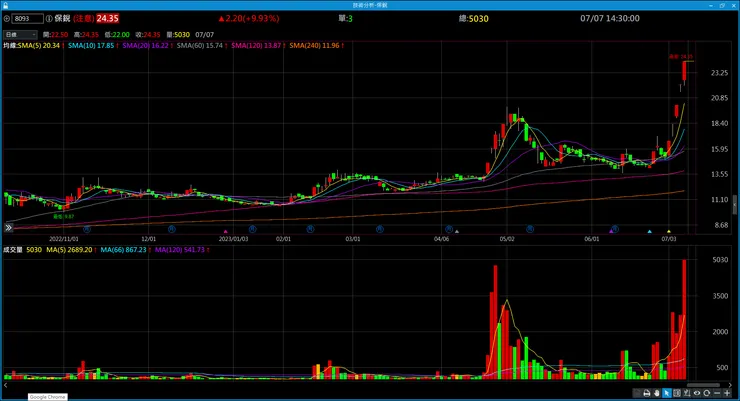Click the change value ▲2.20(+9.93%)
Image resolution: width=740 pixels, height=401 pixels.
pyautogui.click(x=249, y=18)
